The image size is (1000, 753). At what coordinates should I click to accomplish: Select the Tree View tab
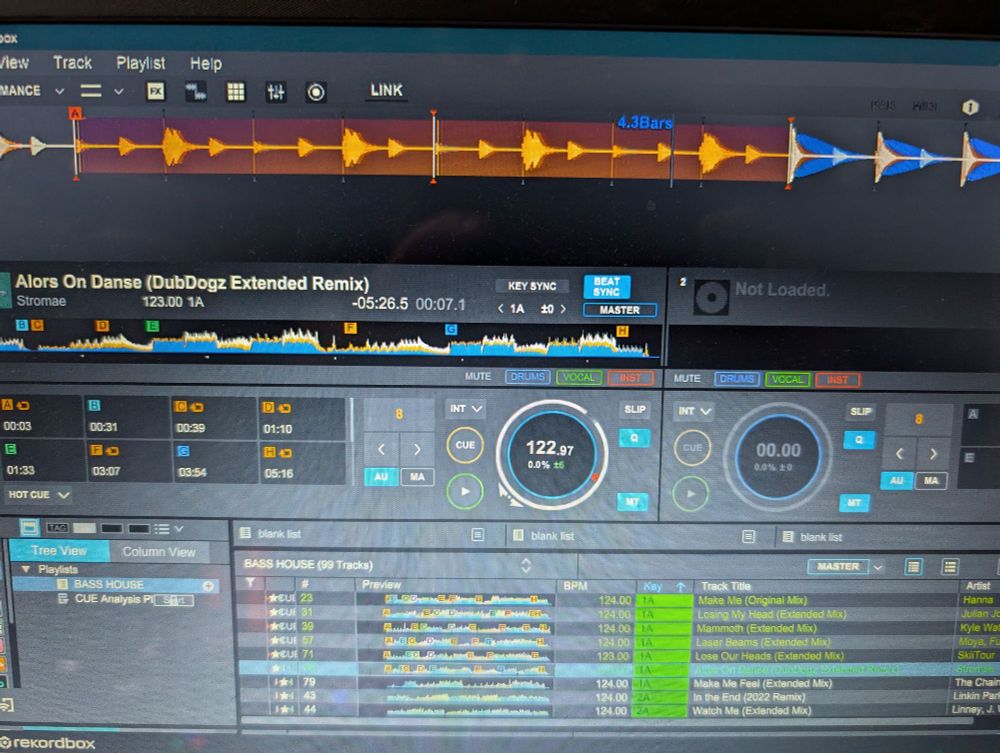59,550
